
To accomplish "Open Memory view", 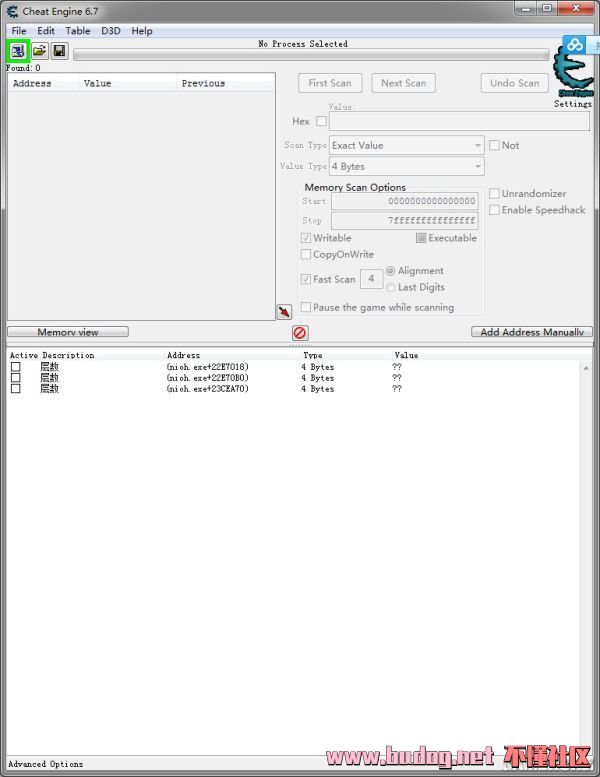I will tap(68, 332).
